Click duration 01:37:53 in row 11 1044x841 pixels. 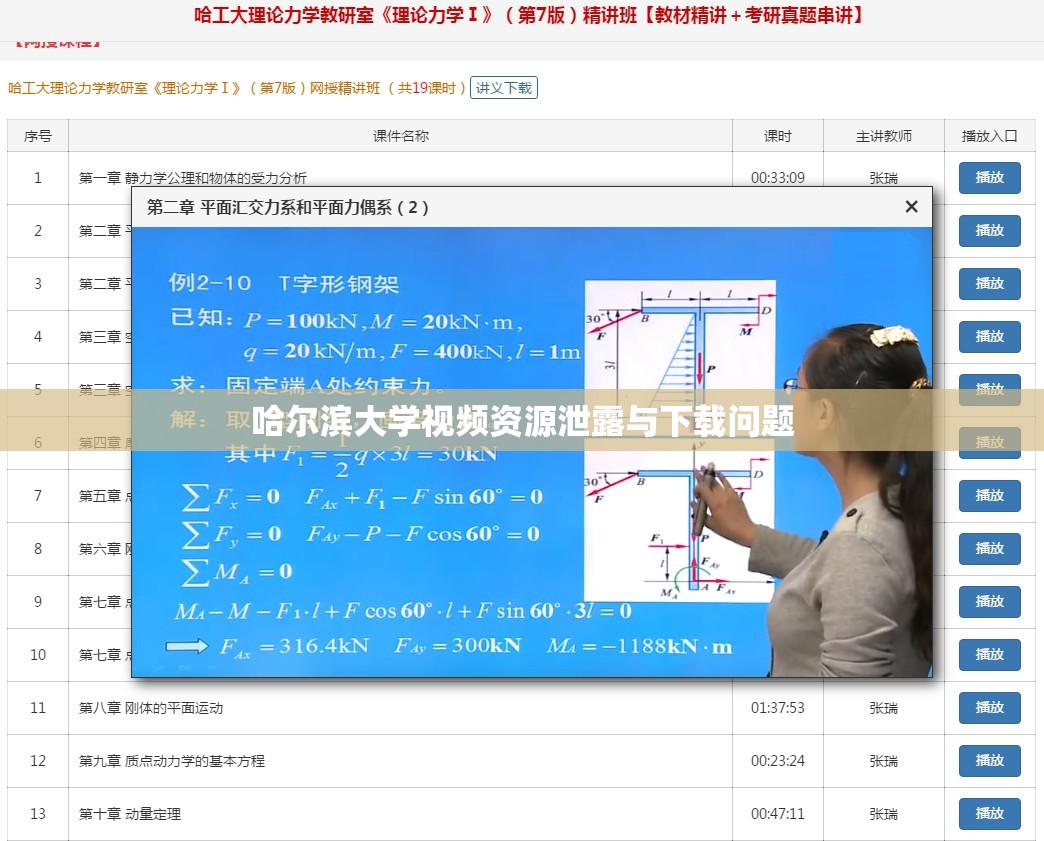778,708
